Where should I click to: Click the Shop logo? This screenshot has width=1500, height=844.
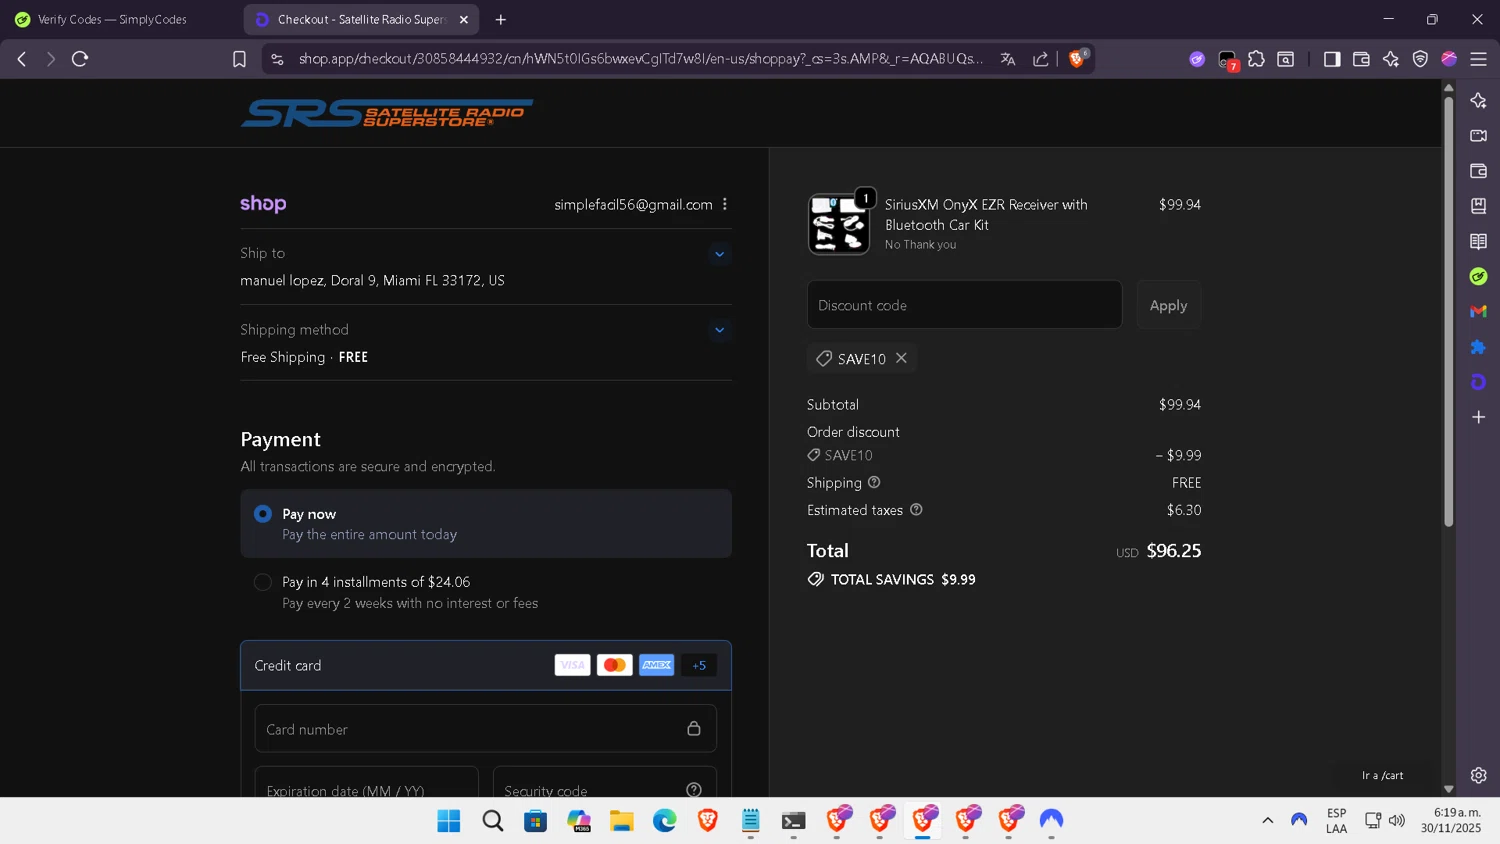point(263,203)
